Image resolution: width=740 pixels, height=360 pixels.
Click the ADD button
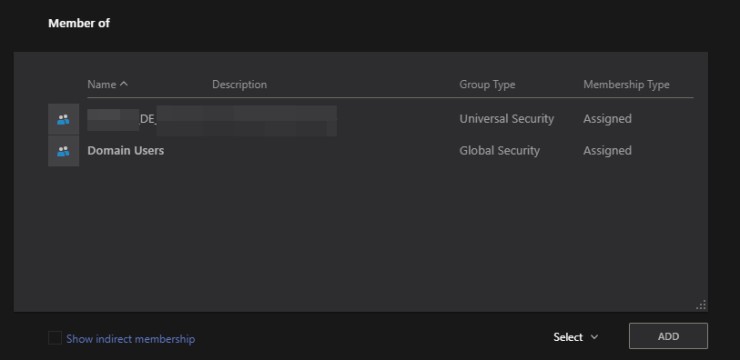[x=668, y=336]
